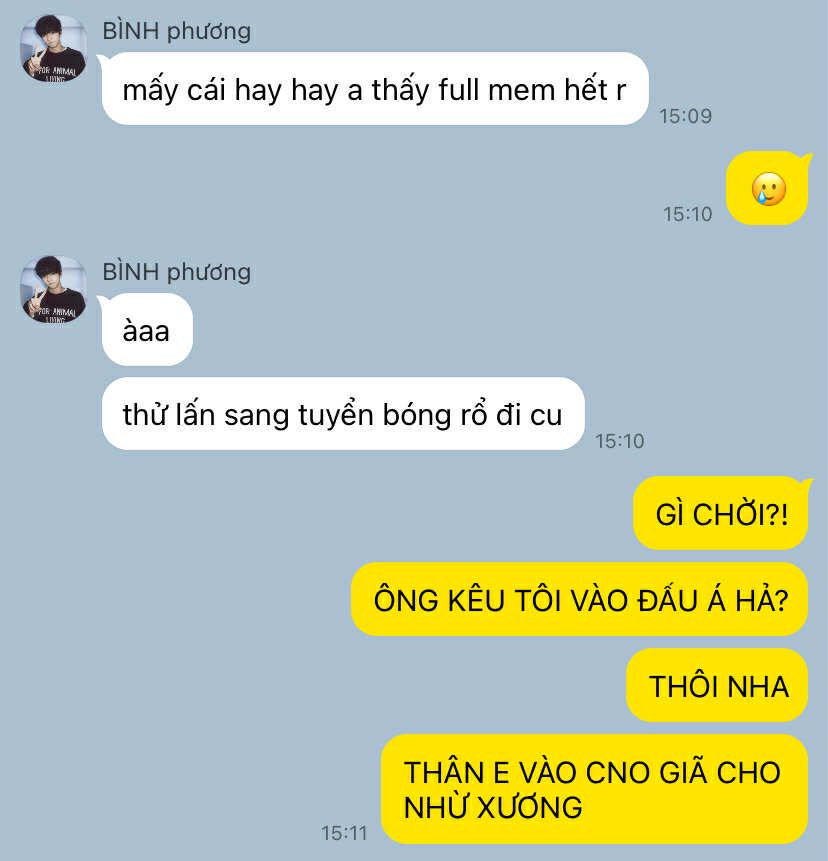Select the 'ÔNG KÊU TÔI VÀO ĐẤU' bubble

[x=580, y=599]
